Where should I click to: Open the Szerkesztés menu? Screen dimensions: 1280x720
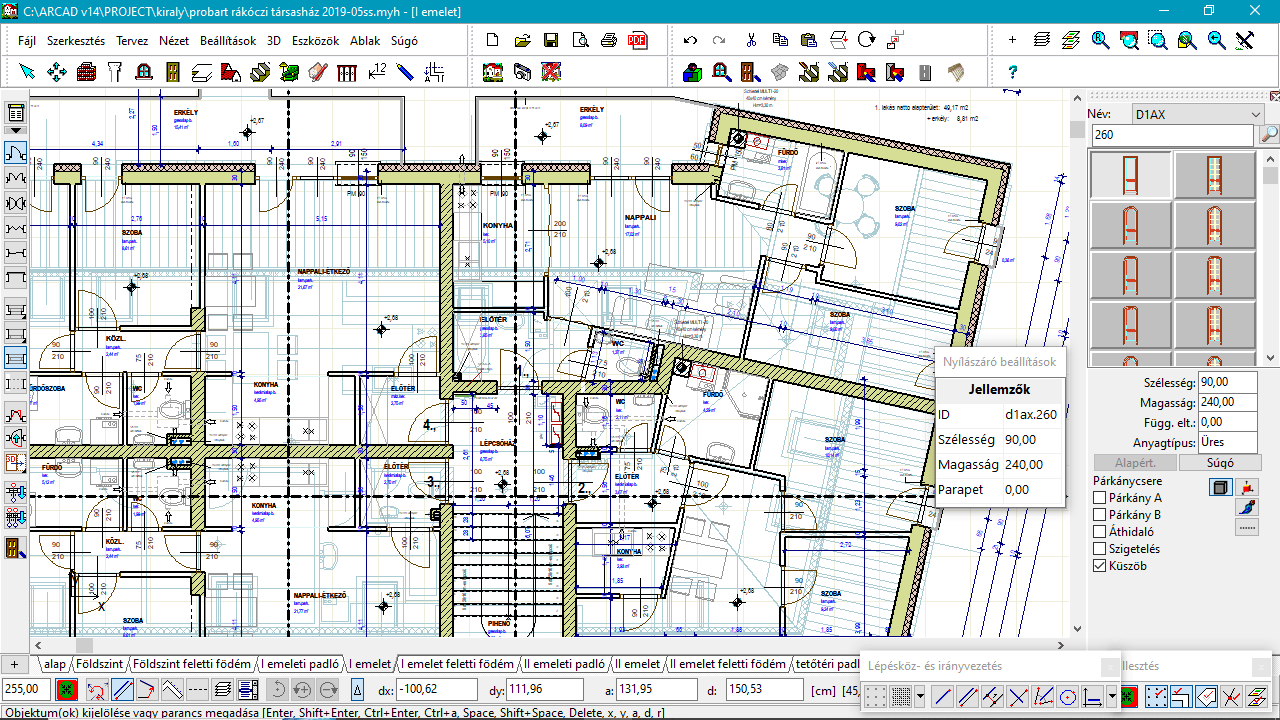(x=76, y=41)
